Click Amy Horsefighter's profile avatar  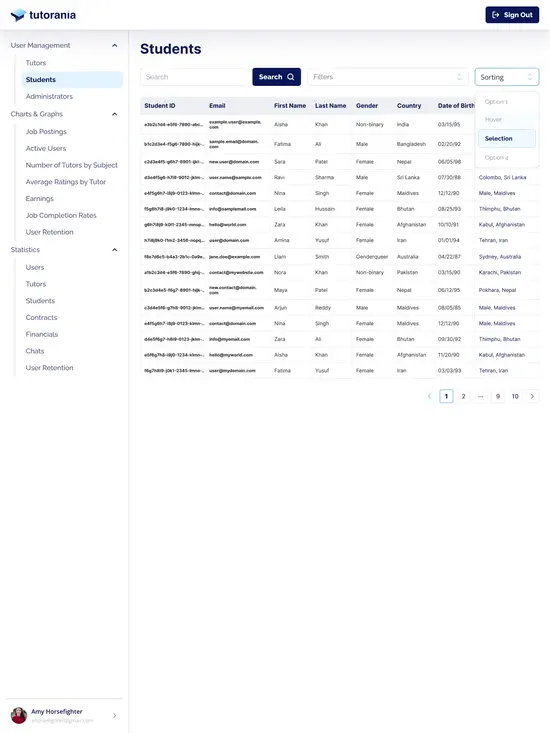(x=19, y=715)
